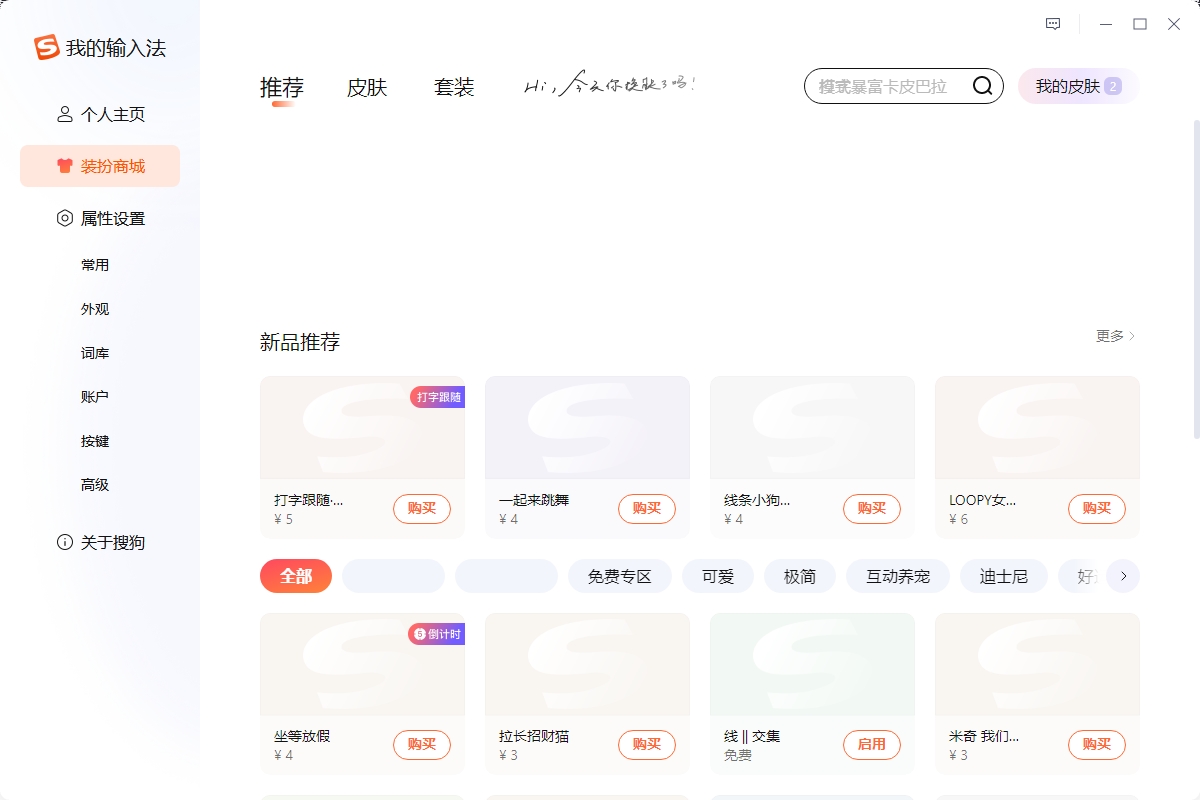Buy 线条小狗 skin
1200x800 pixels.
(x=872, y=508)
